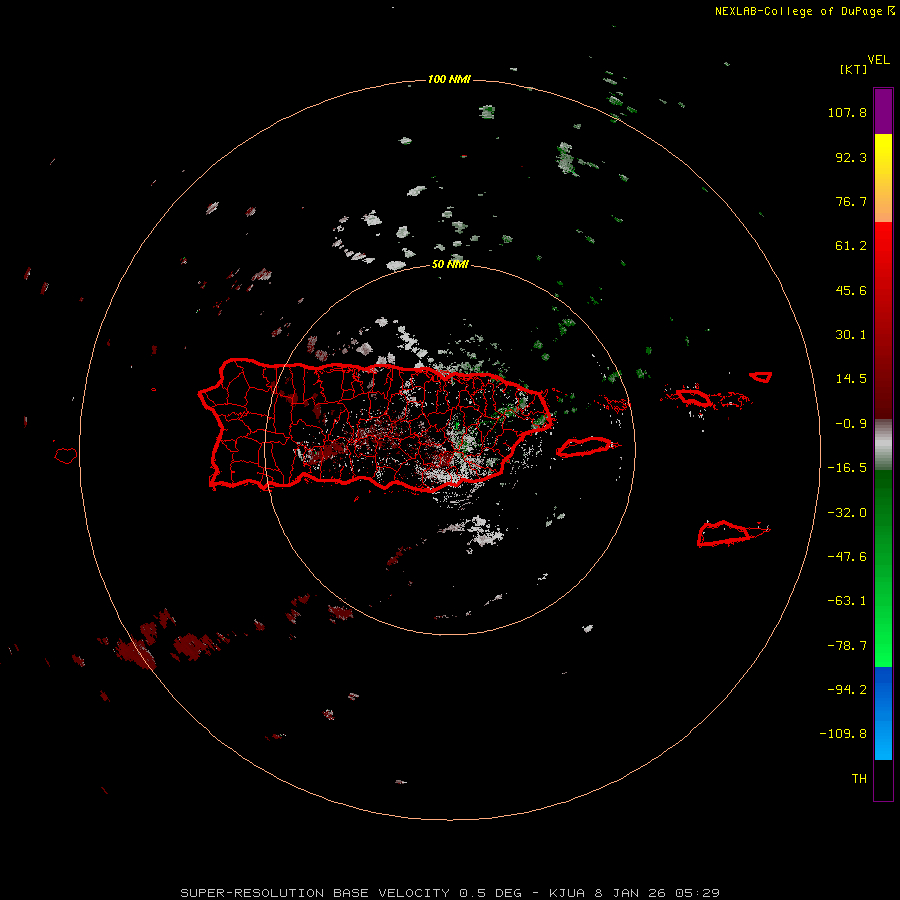Click the 50 NMI range ring label
This screenshot has width=900, height=900.
click(450, 264)
